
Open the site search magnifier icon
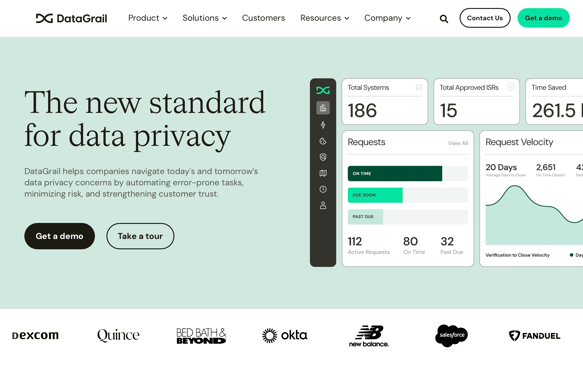444,19
